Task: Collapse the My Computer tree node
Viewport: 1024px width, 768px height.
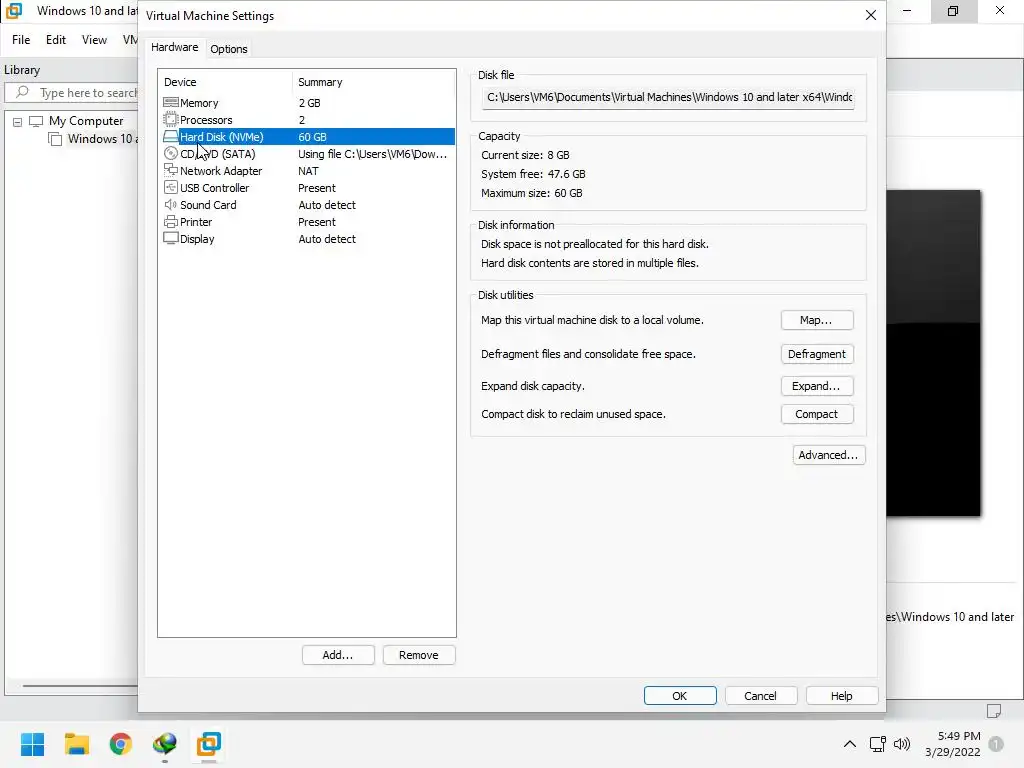Action: pyautogui.click(x=17, y=121)
